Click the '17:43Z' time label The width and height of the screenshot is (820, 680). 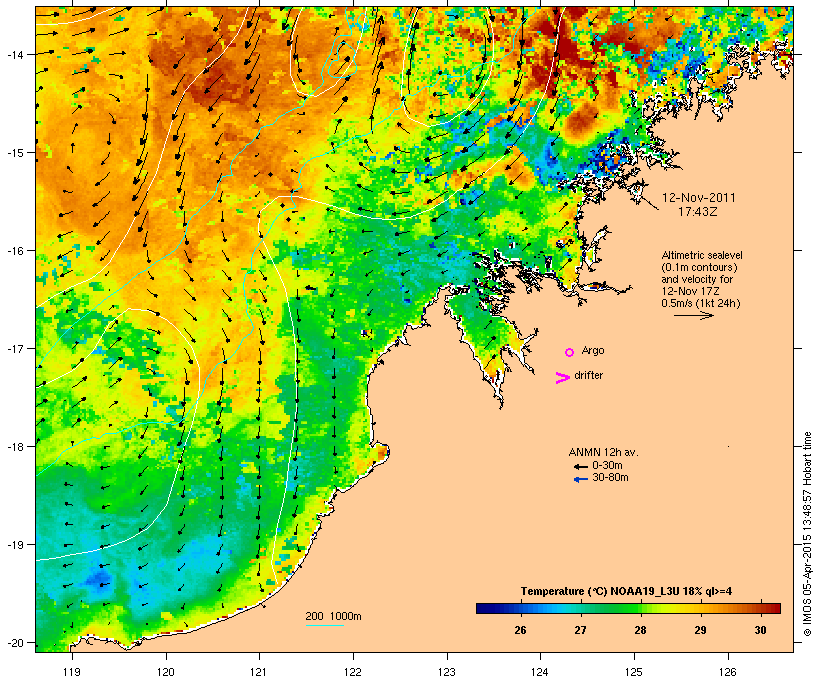[698, 212]
